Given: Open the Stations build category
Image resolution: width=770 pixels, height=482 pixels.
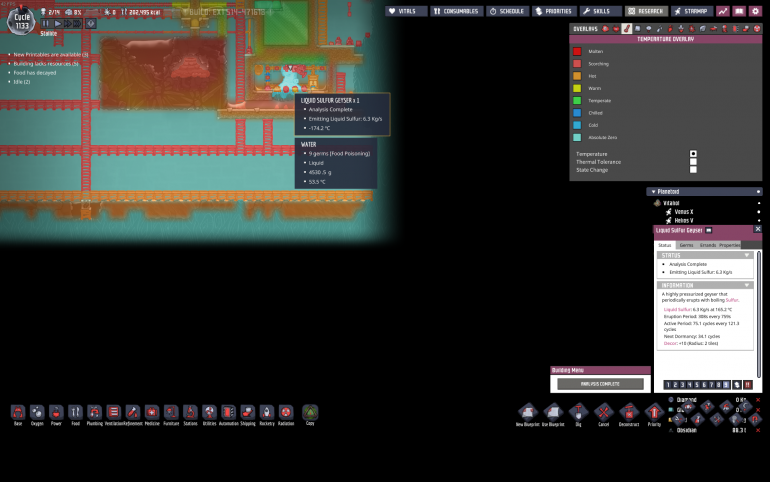Looking at the screenshot, I should click(x=191, y=413).
